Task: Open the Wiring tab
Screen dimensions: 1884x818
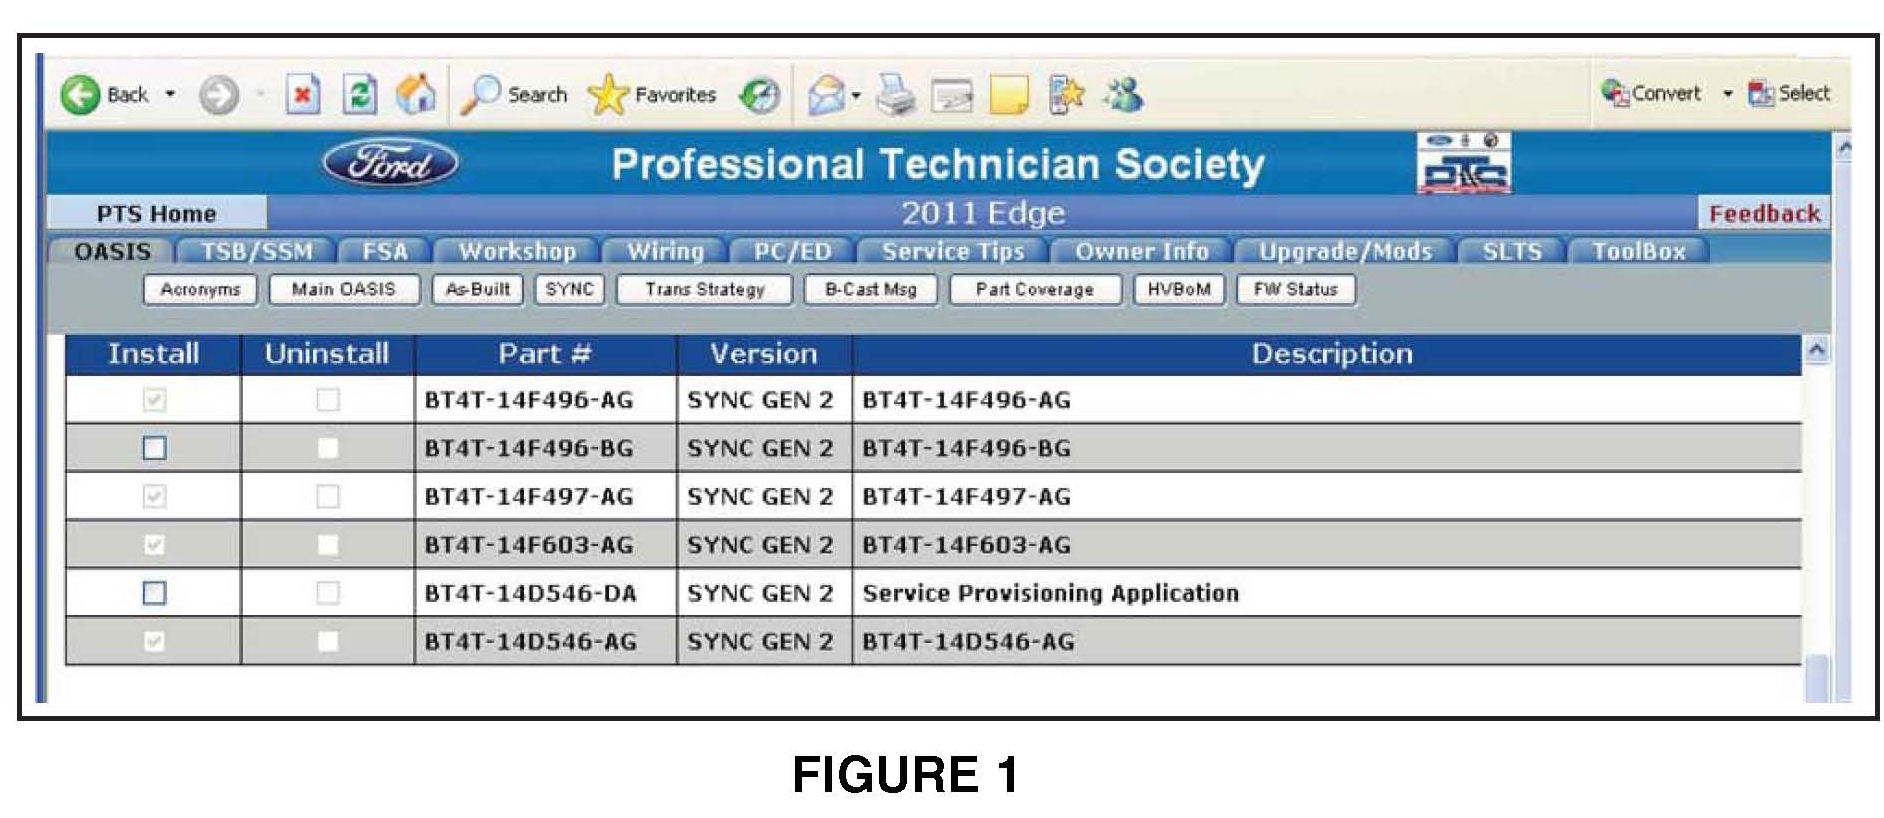Action: 665,251
